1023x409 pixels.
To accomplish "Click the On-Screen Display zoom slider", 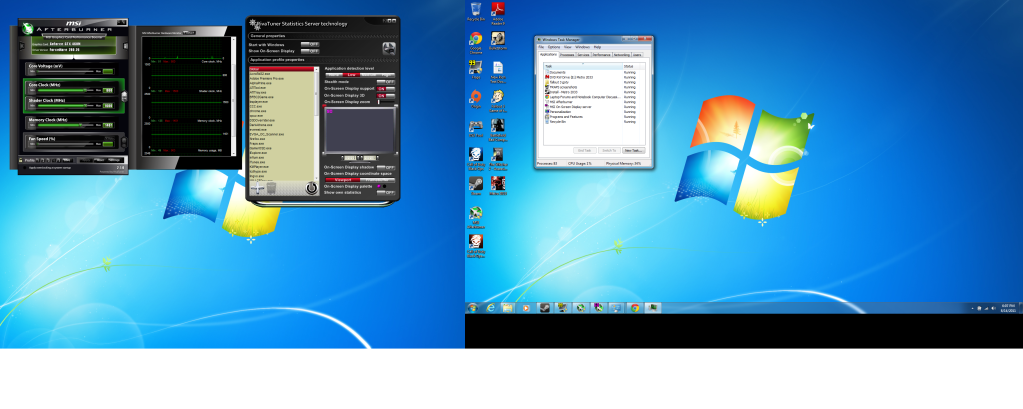I will pyautogui.click(x=386, y=102).
